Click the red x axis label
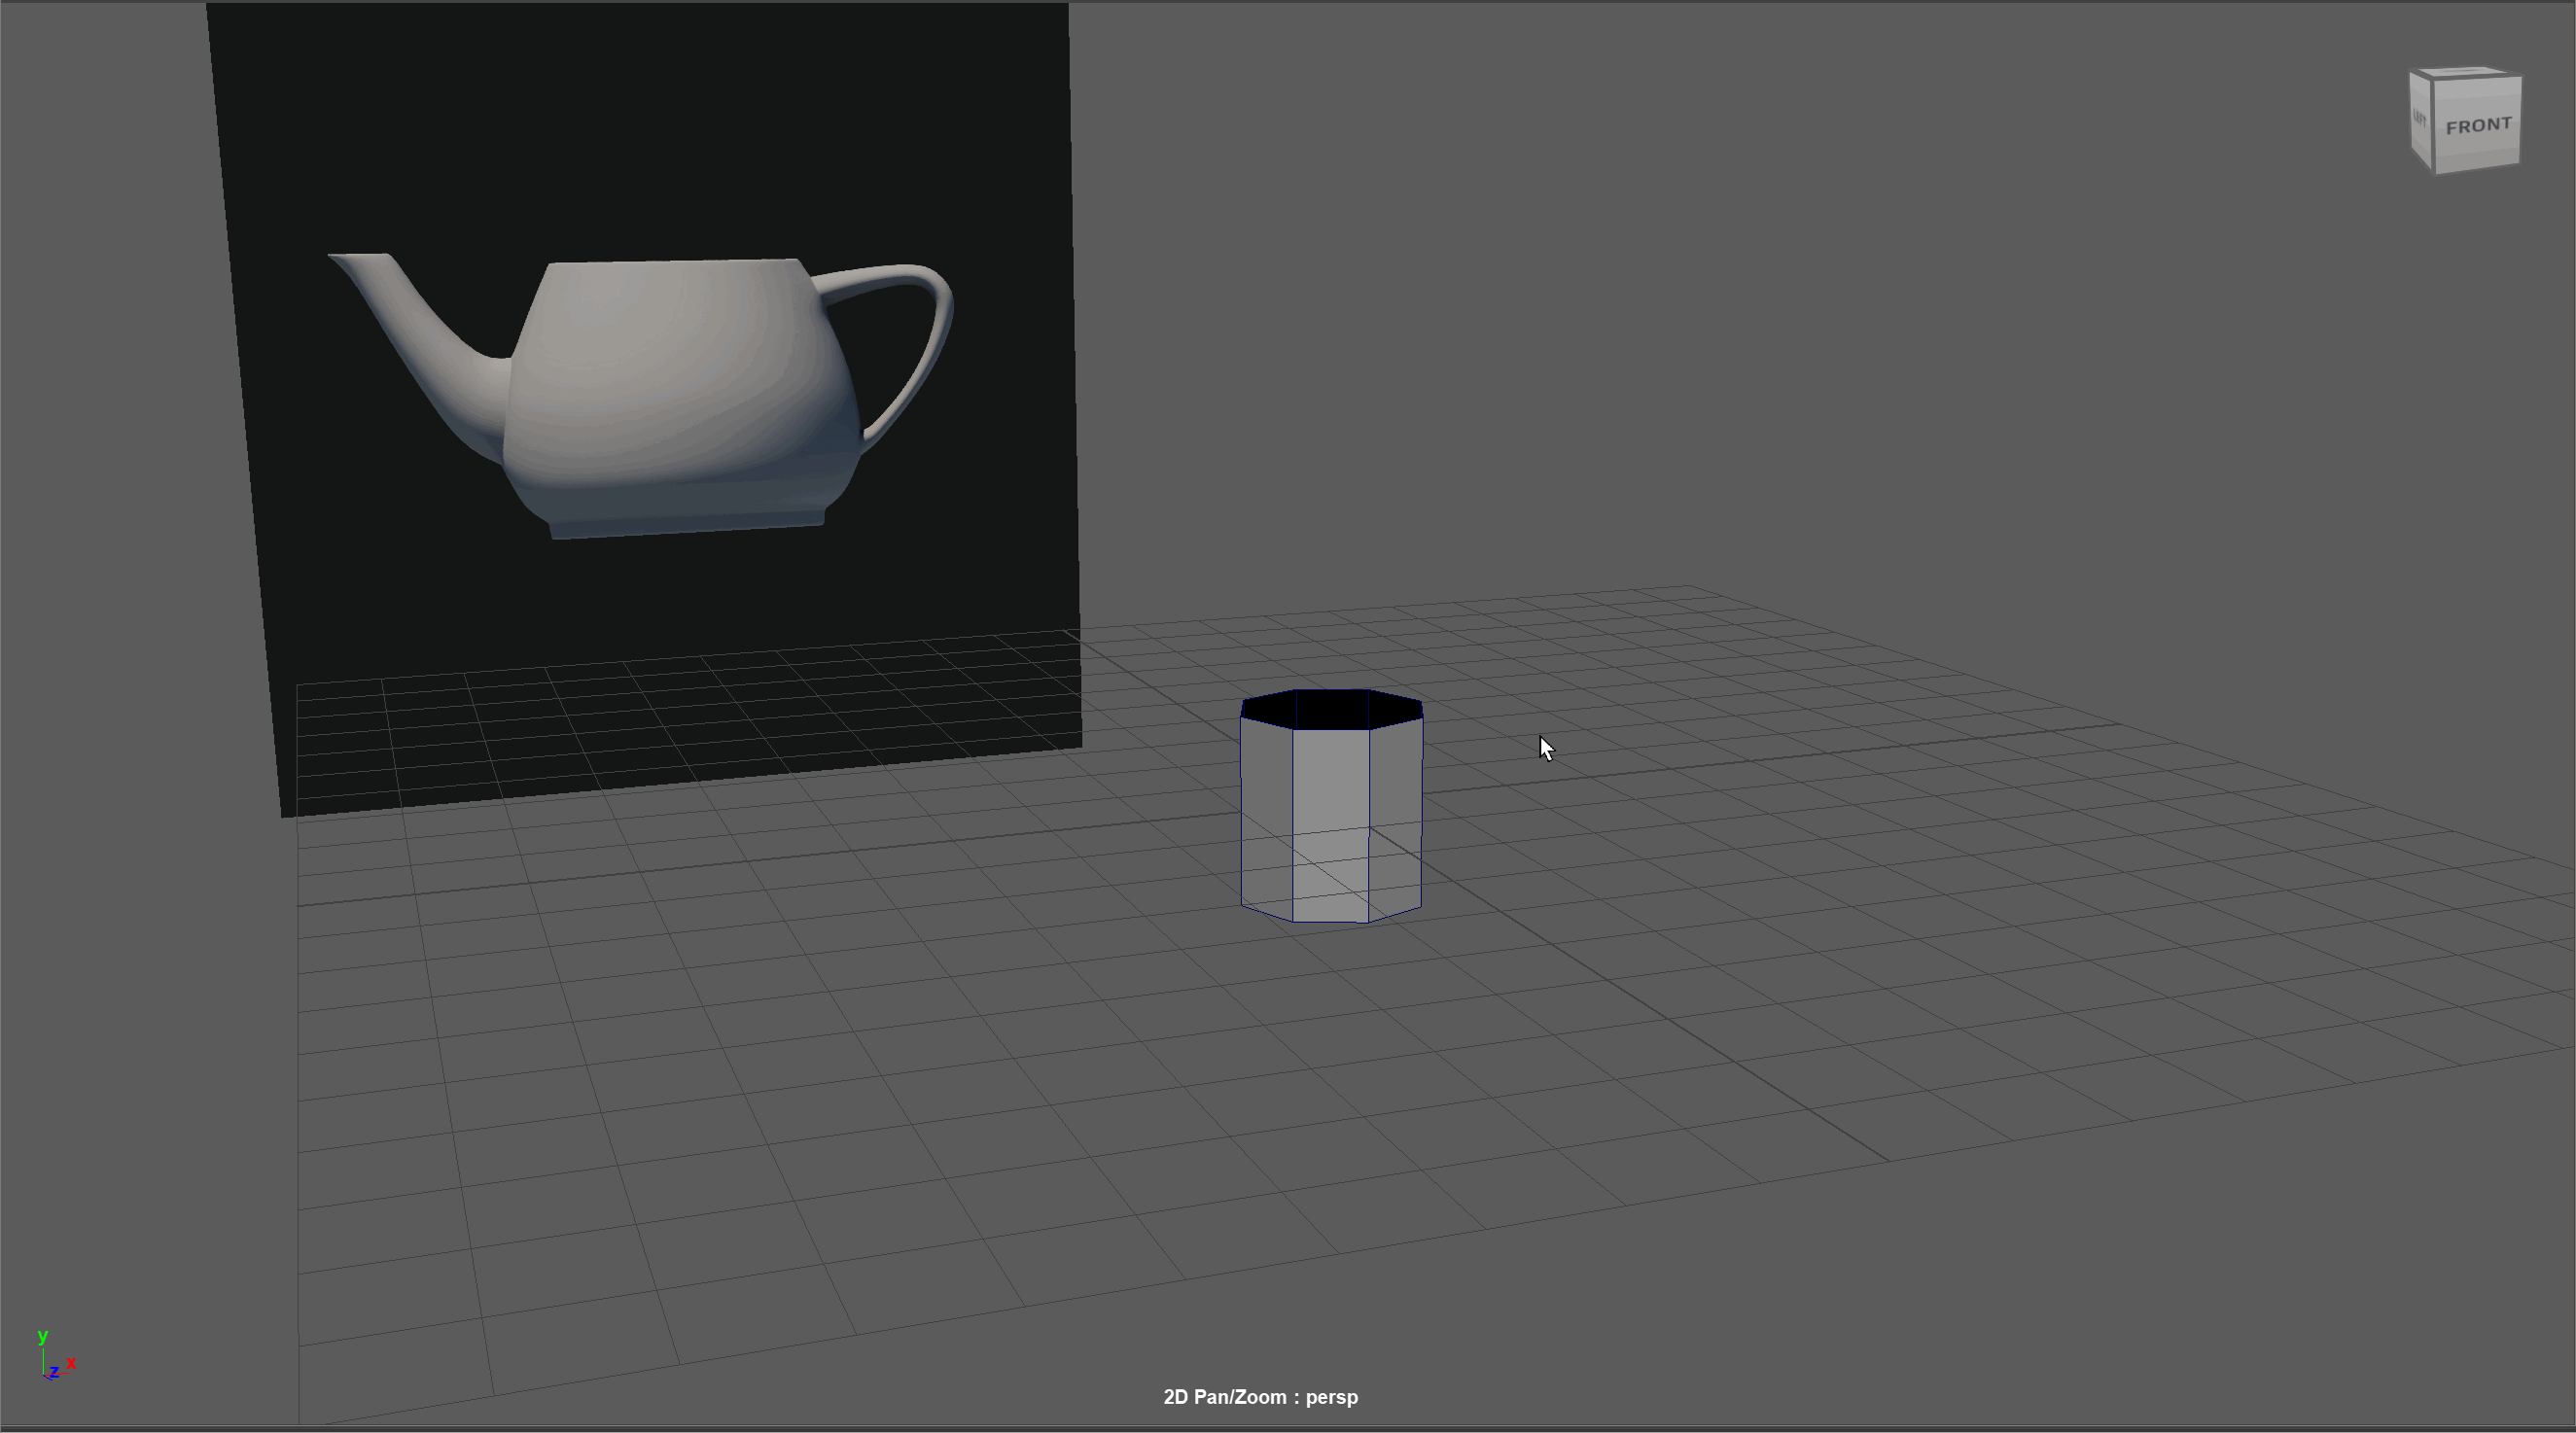This screenshot has height=1433, width=2576. [x=71, y=1362]
